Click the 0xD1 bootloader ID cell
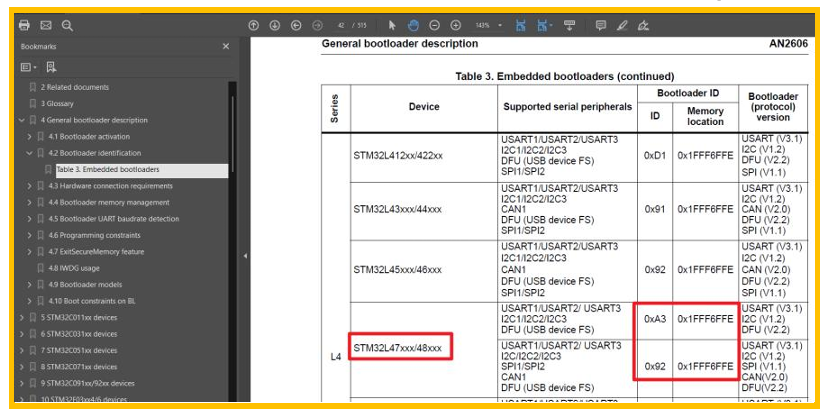This screenshot has width=825, height=414. coord(655,156)
